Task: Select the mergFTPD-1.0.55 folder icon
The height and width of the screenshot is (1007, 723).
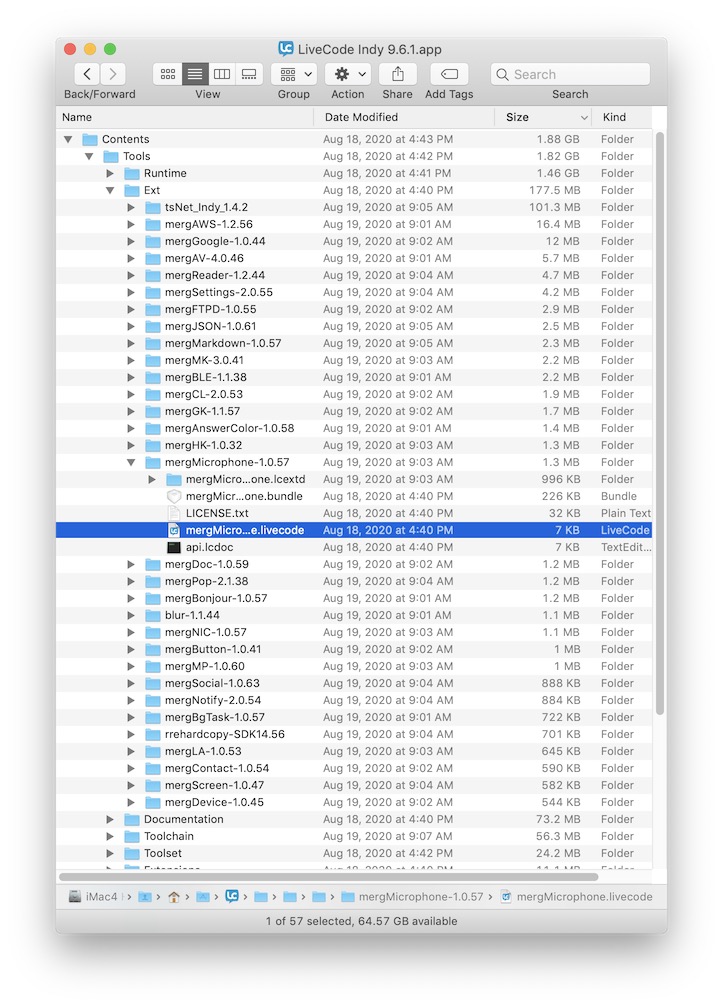Action: pyautogui.click(x=153, y=309)
